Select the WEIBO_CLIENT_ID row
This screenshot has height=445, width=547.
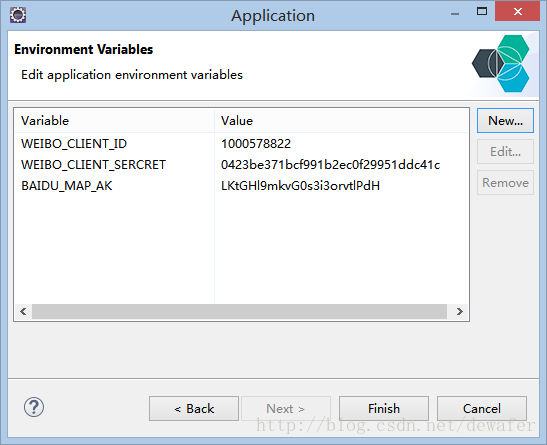[x=241, y=144]
